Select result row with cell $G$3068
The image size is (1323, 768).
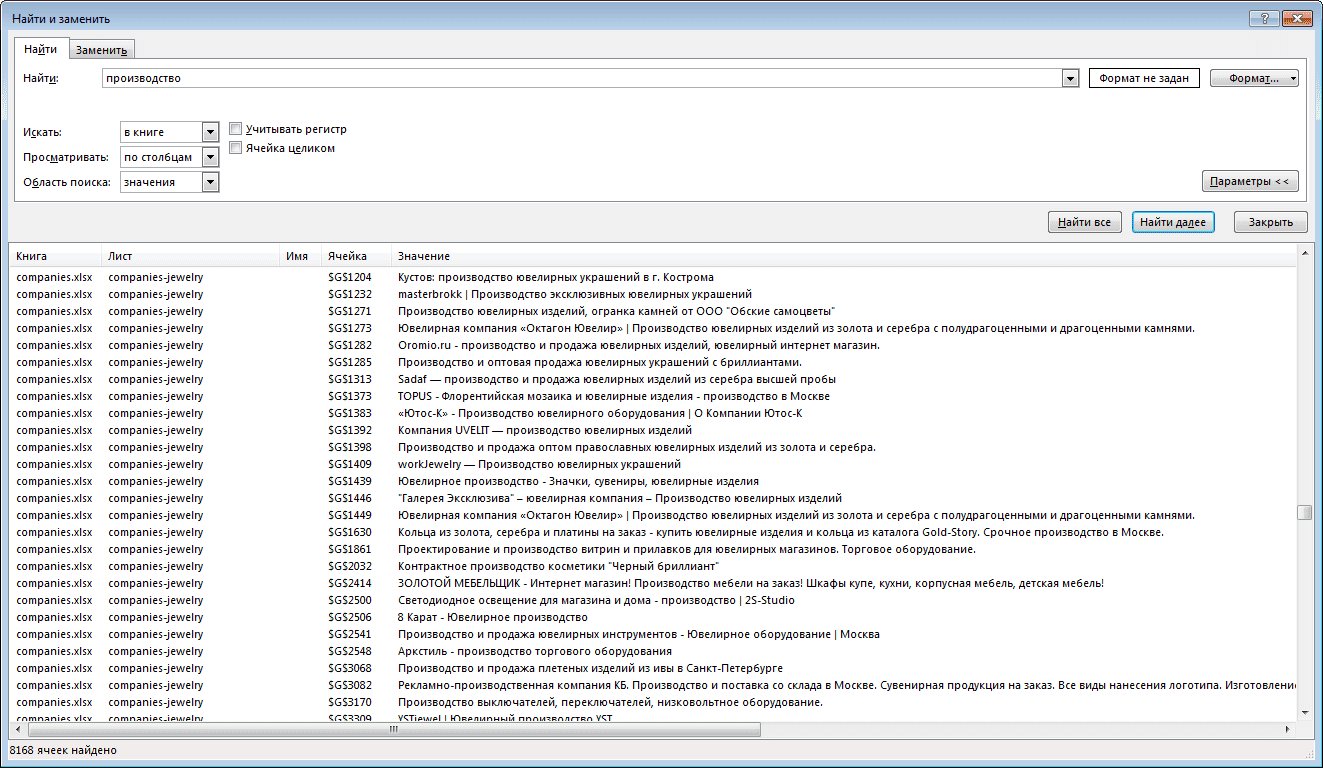pos(653,668)
